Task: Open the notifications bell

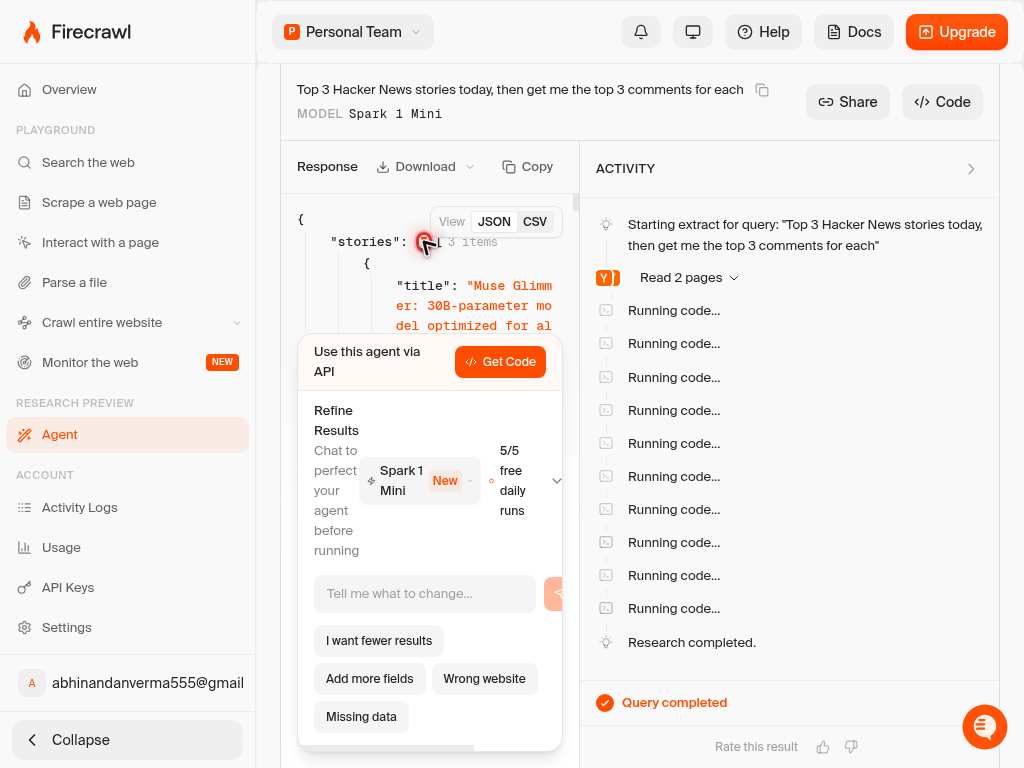Action: 641,32
